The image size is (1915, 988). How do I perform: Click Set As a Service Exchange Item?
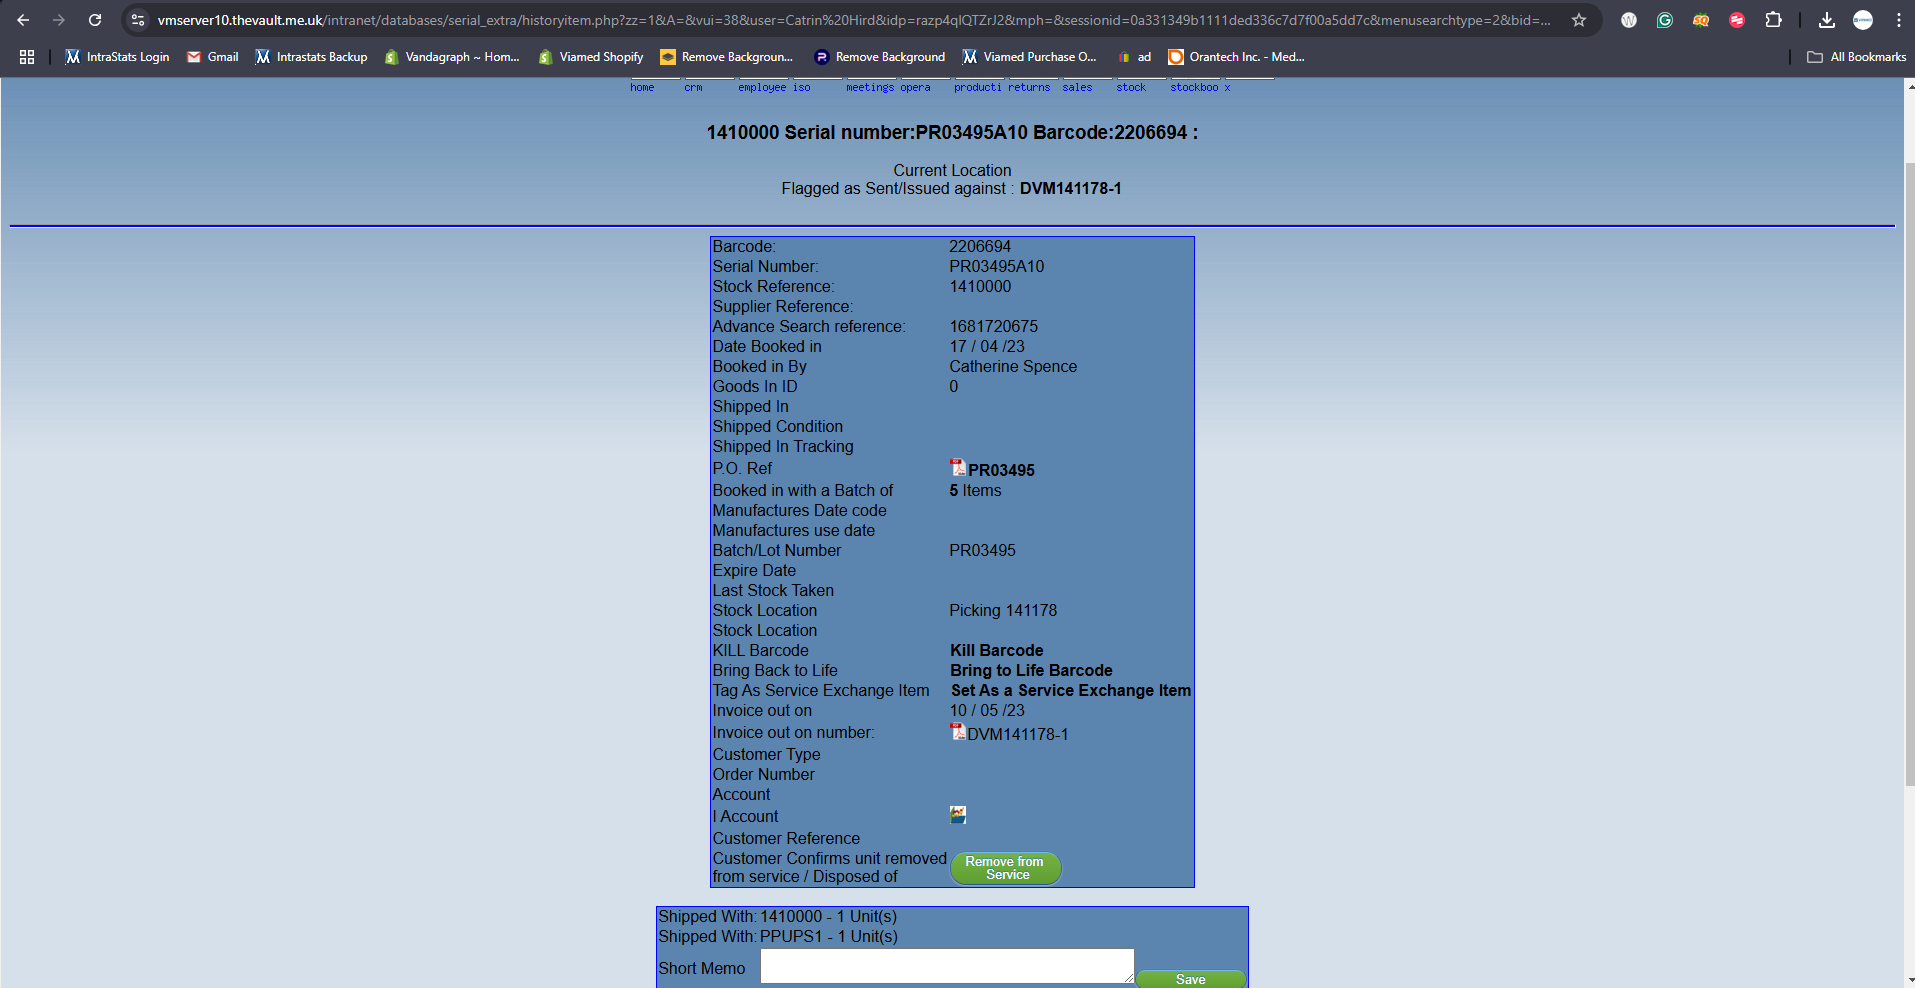point(1070,690)
